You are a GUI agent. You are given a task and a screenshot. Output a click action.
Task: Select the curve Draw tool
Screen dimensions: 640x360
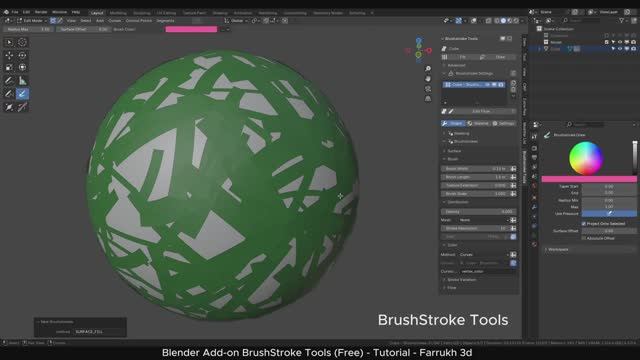coord(9,94)
